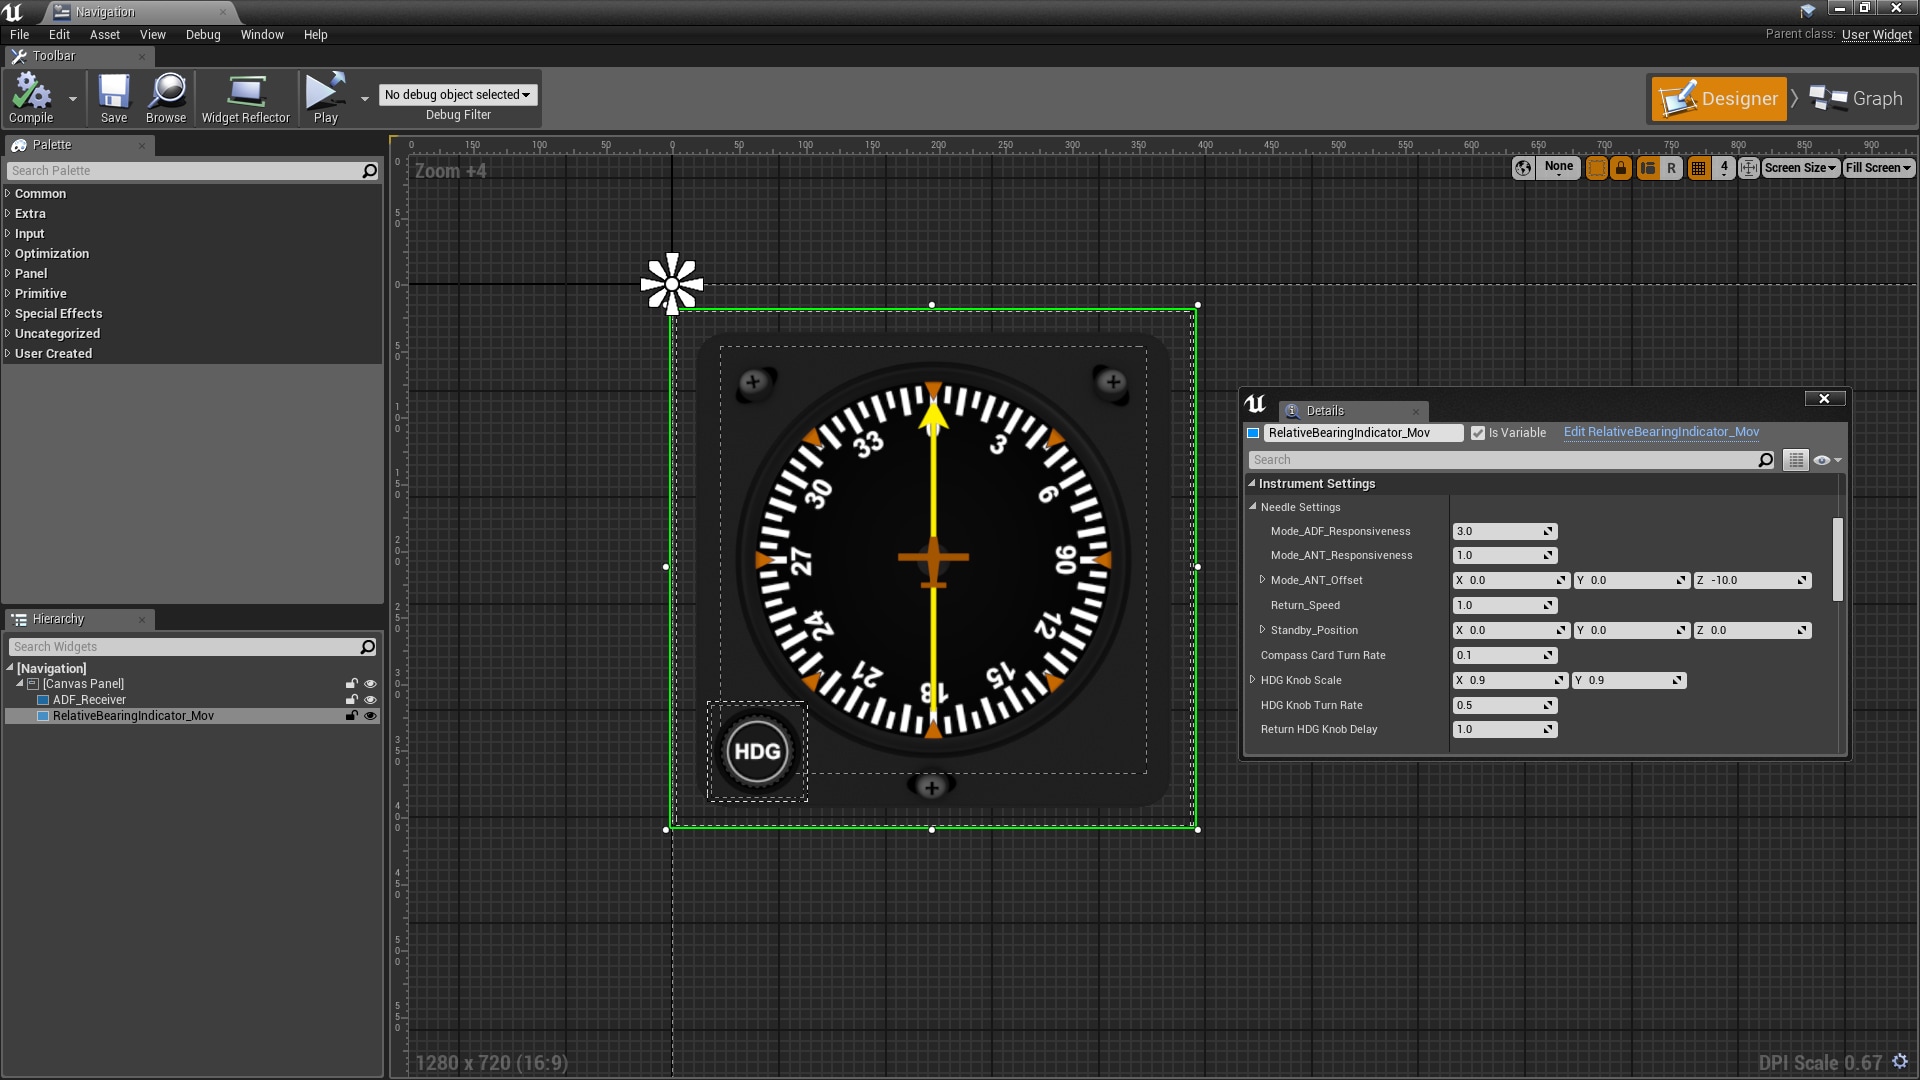
Task: Open the Screen Size dropdown
Action: click(x=1801, y=168)
